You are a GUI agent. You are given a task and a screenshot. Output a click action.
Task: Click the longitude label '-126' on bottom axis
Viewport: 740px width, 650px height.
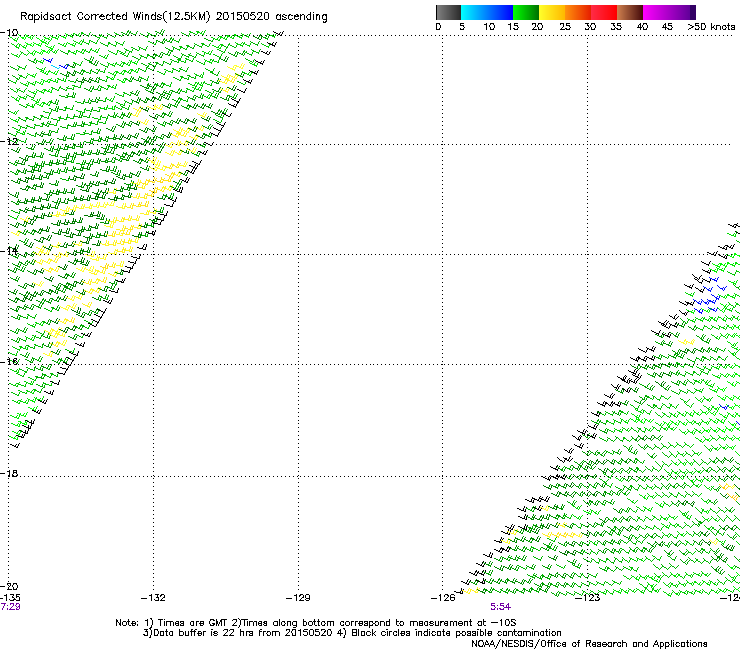(x=443, y=598)
